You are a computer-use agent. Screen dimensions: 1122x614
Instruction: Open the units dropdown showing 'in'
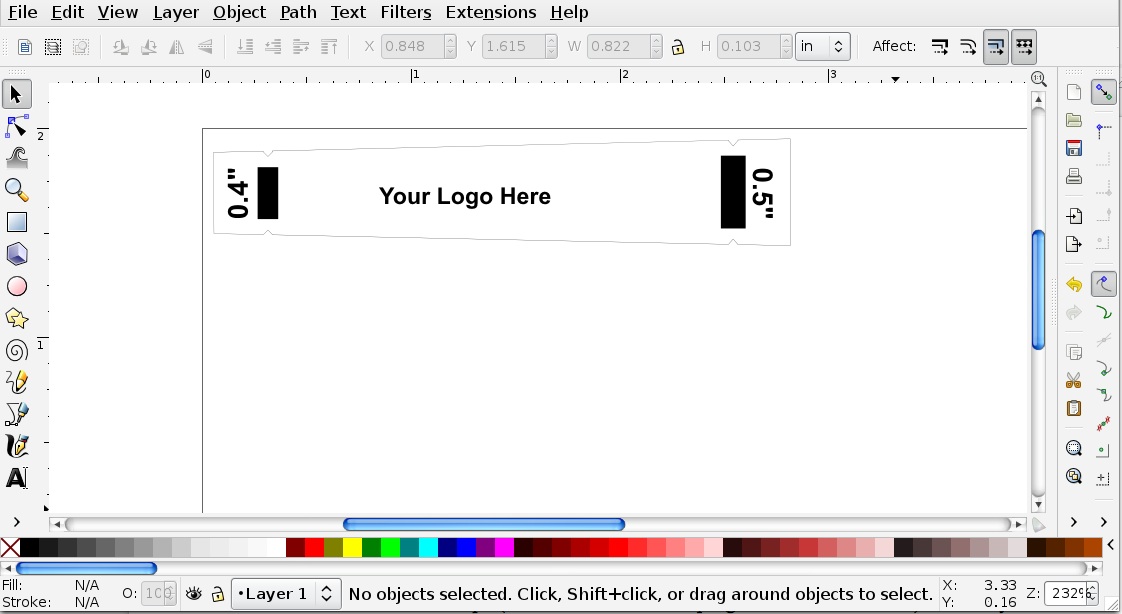[x=822, y=46]
